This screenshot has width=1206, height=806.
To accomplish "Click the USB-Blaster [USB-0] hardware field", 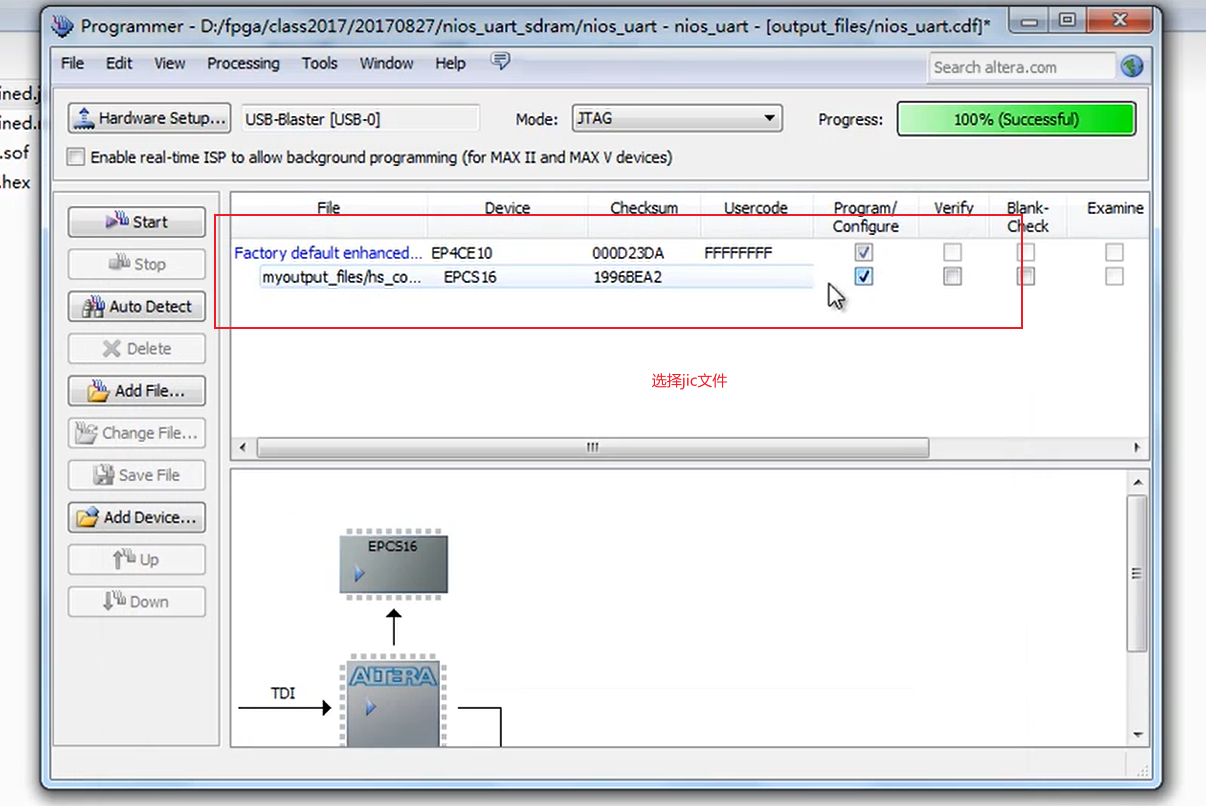I will [x=361, y=119].
